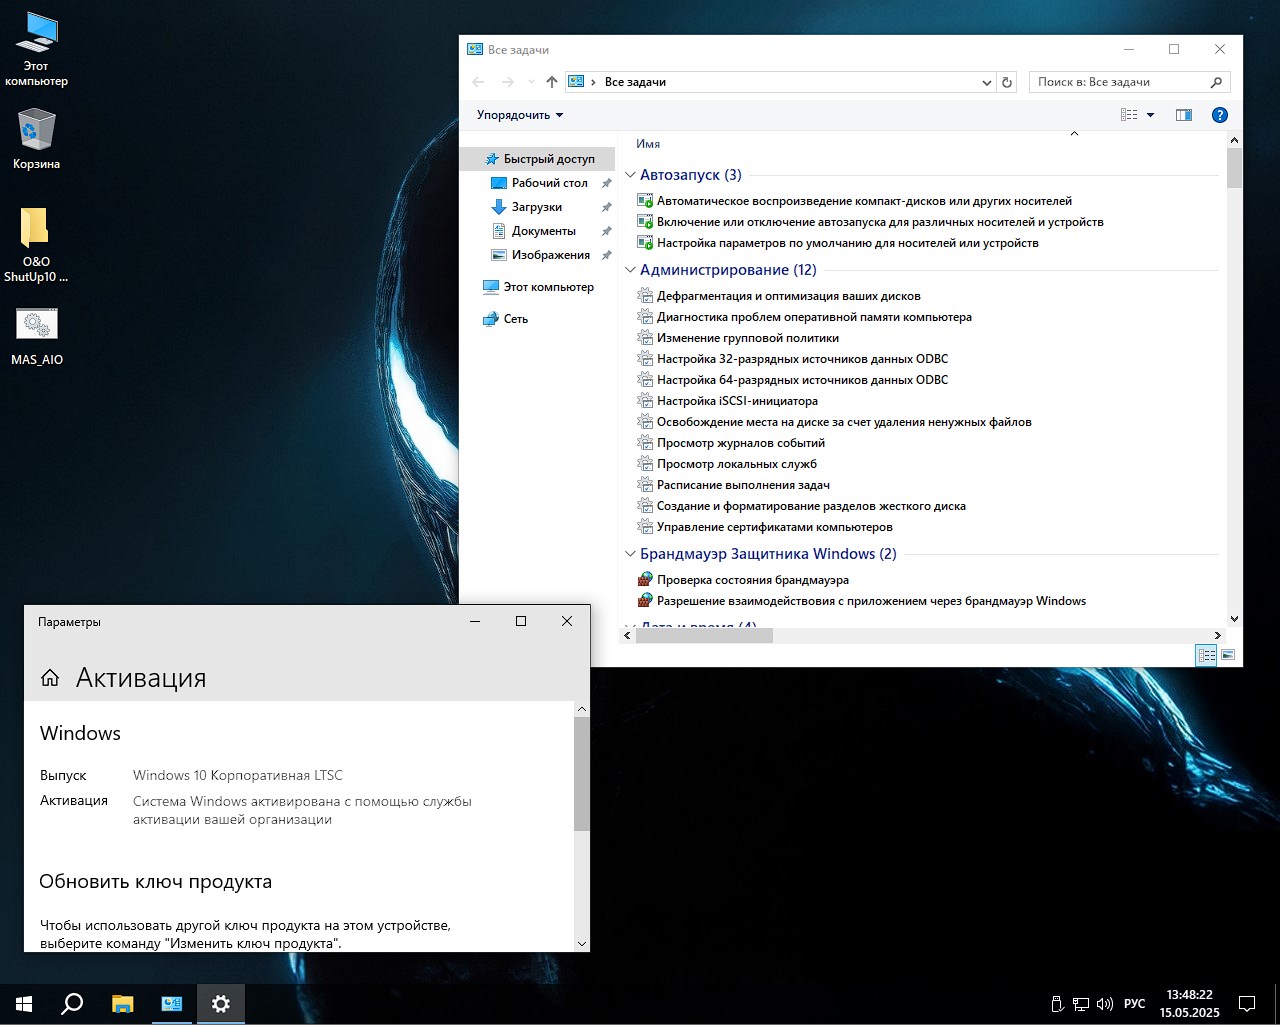Screen dimensions: 1280x1025
Task: Open the O&O ShutUp10 desktop folder
Action: pyautogui.click(x=35, y=229)
